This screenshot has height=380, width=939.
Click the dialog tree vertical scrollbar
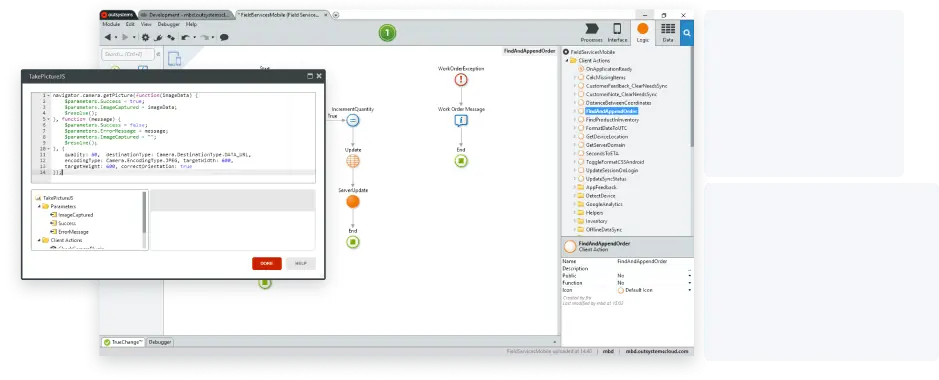144,212
